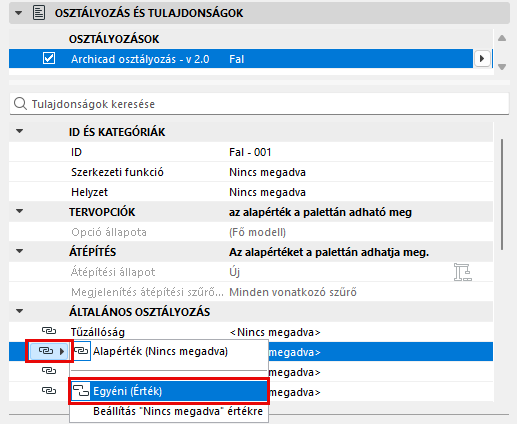This screenshot has height=424, width=517.
Task: Click the Megjelenítés átépítési szűrő label
Action: (x=147, y=292)
